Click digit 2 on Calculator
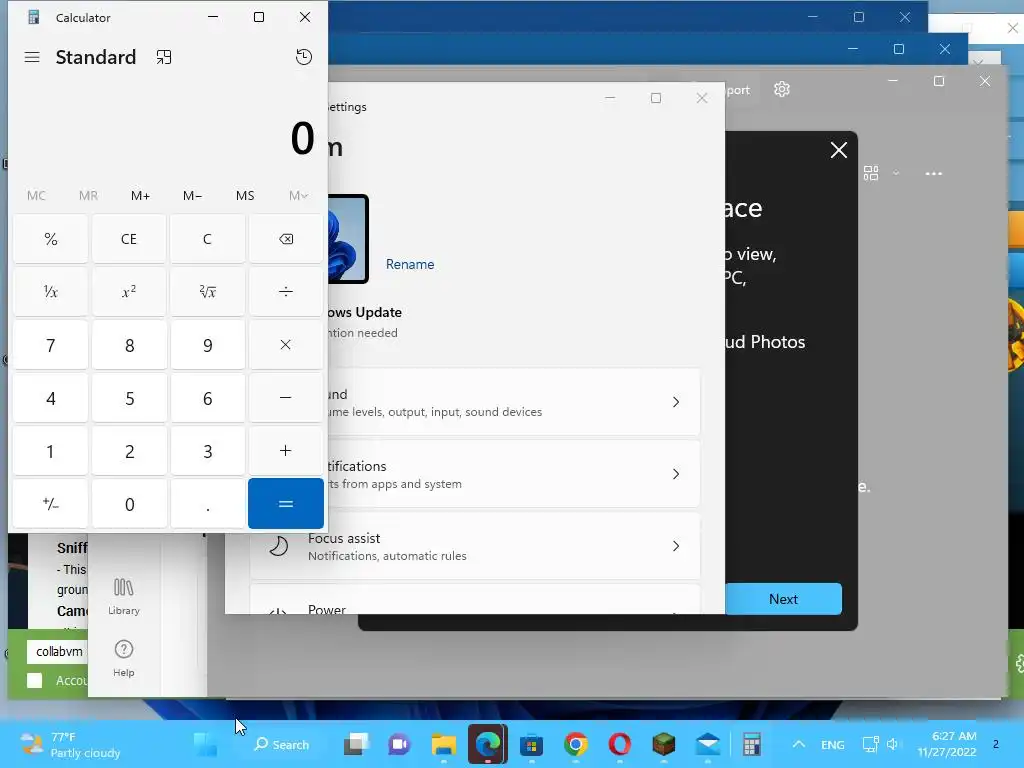This screenshot has height=768, width=1024. point(129,451)
